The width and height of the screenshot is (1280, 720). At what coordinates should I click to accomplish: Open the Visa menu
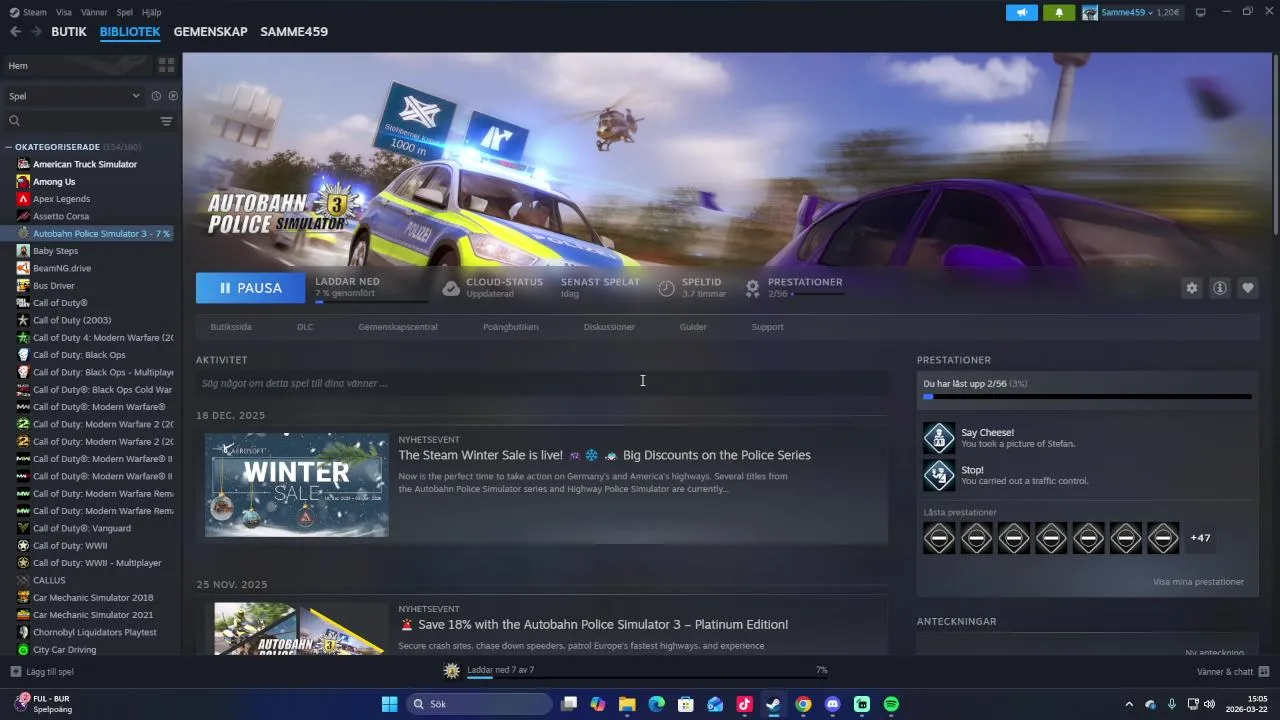coord(64,12)
